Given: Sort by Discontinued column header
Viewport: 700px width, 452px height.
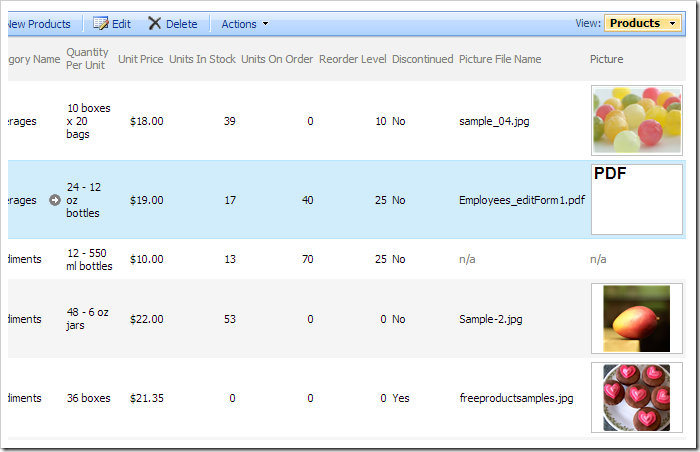Looking at the screenshot, I should (422, 59).
